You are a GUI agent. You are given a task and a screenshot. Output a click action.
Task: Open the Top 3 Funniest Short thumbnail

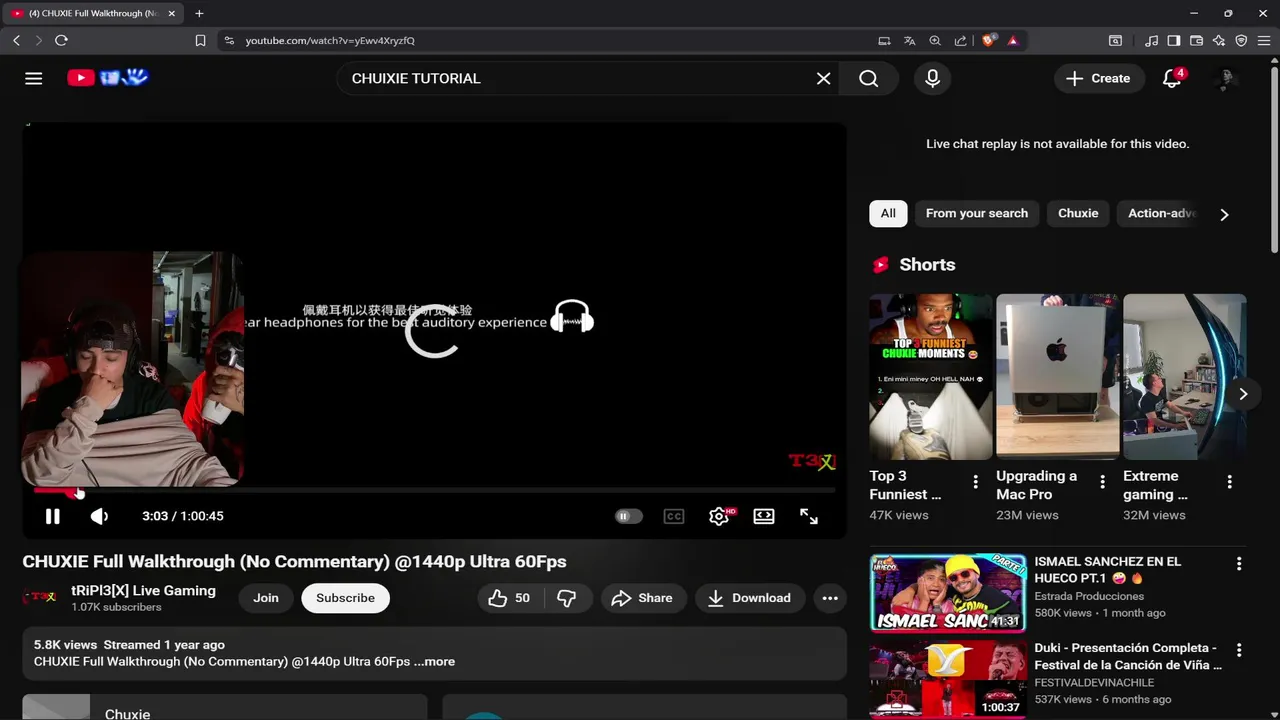(x=931, y=376)
